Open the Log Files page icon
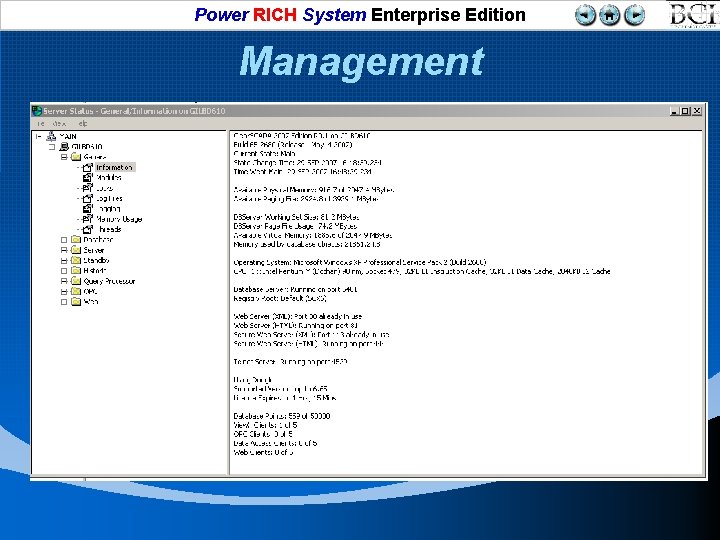This screenshot has width=720, height=540. [x=88, y=198]
